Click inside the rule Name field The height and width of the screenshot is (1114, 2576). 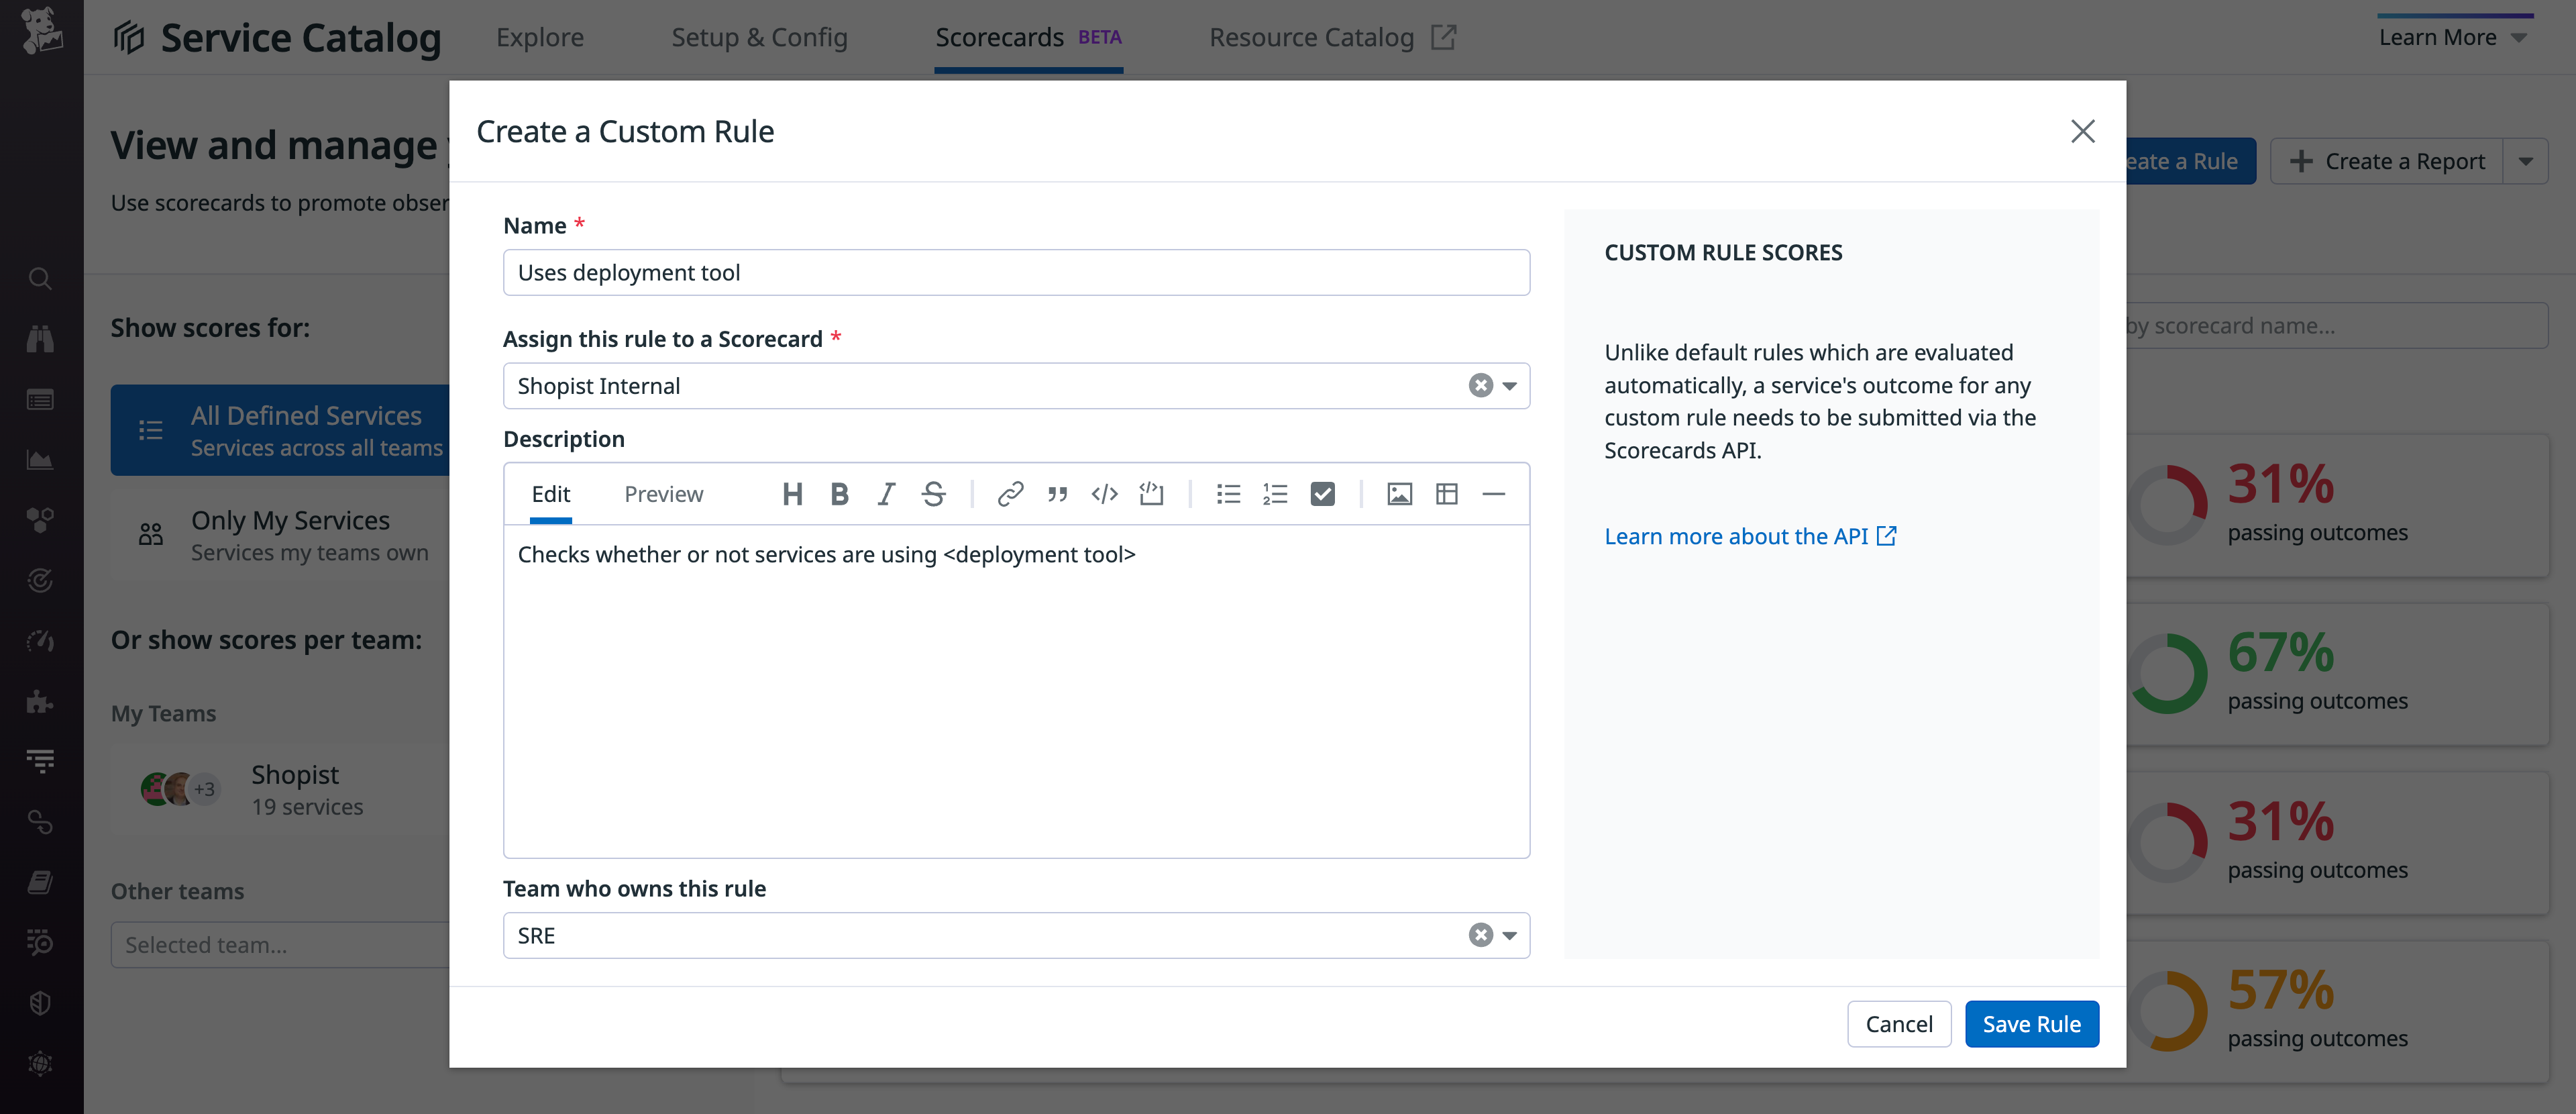point(1016,271)
